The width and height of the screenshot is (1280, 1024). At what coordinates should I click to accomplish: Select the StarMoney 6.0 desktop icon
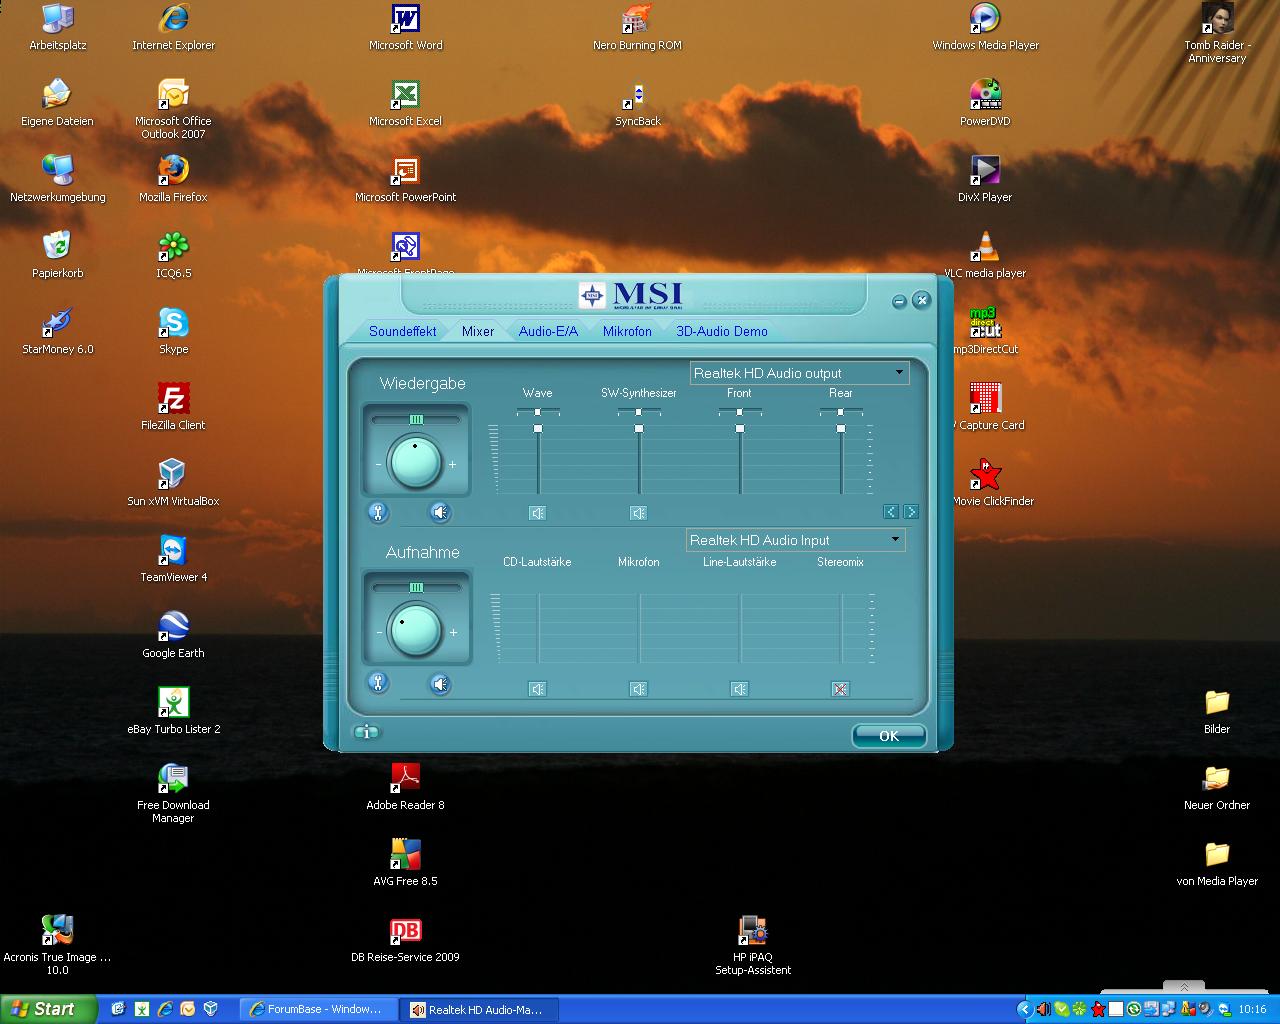[58, 332]
